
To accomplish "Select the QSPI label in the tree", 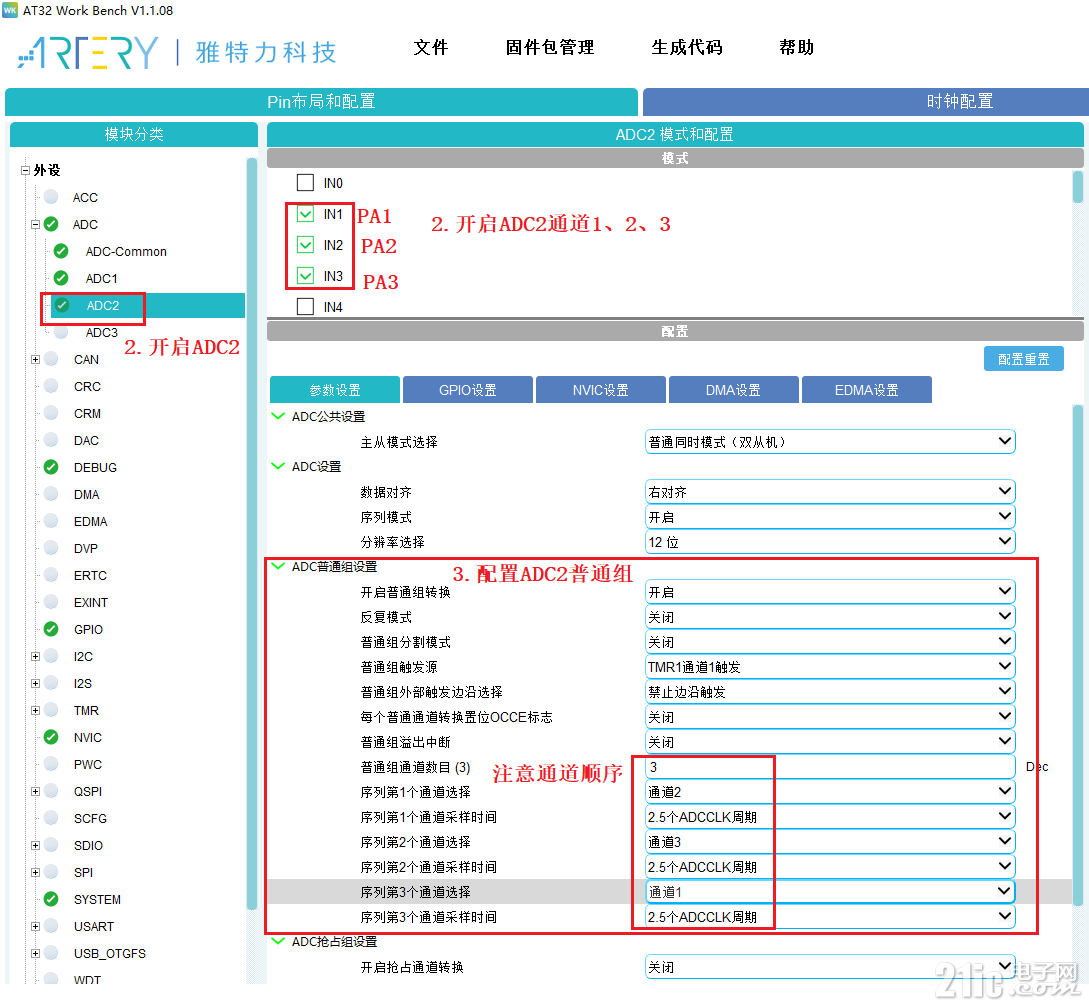I will click(x=88, y=791).
